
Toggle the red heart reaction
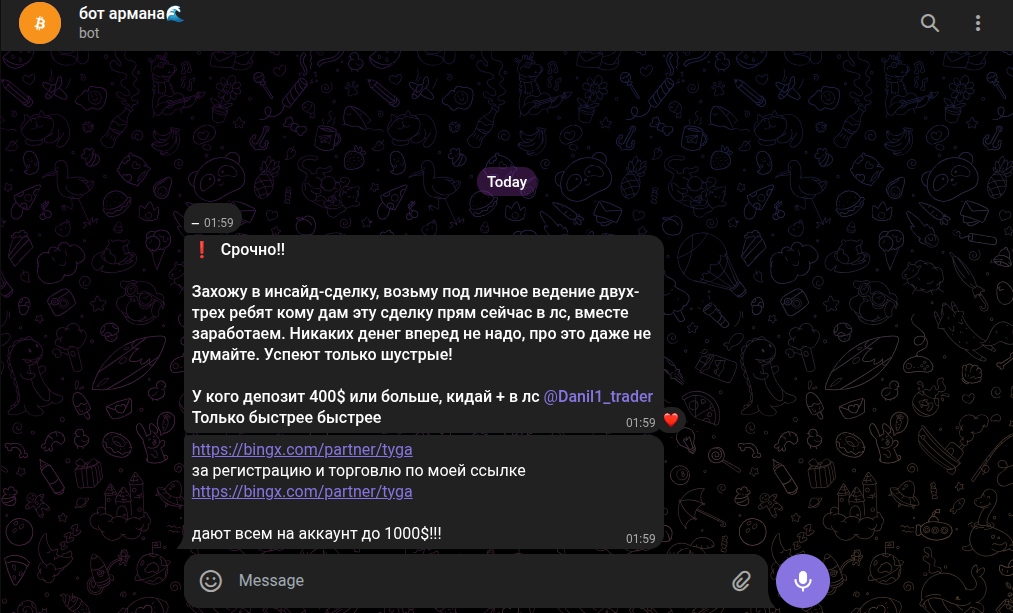tap(671, 420)
